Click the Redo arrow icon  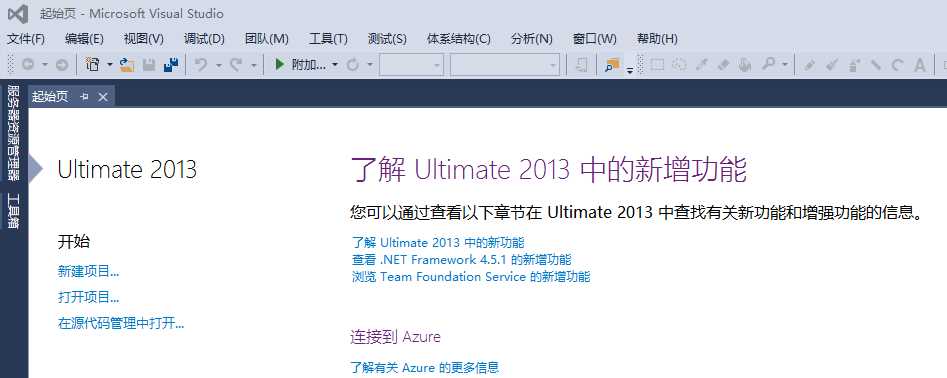(x=236, y=65)
